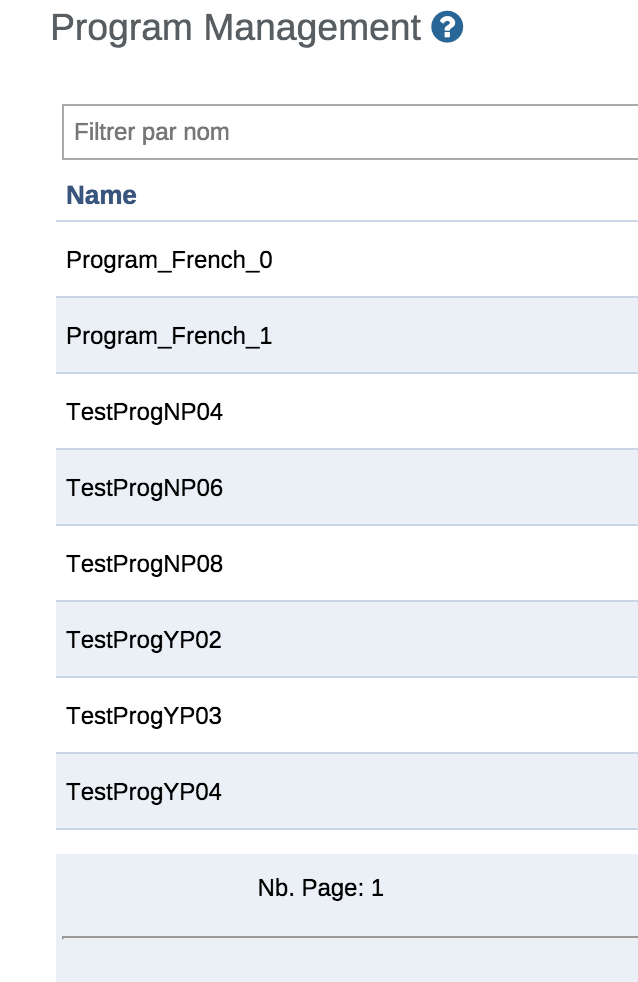Click the 'Nb. Page' pager label
Image resolution: width=638 pixels, height=982 pixels.
pyautogui.click(x=310, y=888)
